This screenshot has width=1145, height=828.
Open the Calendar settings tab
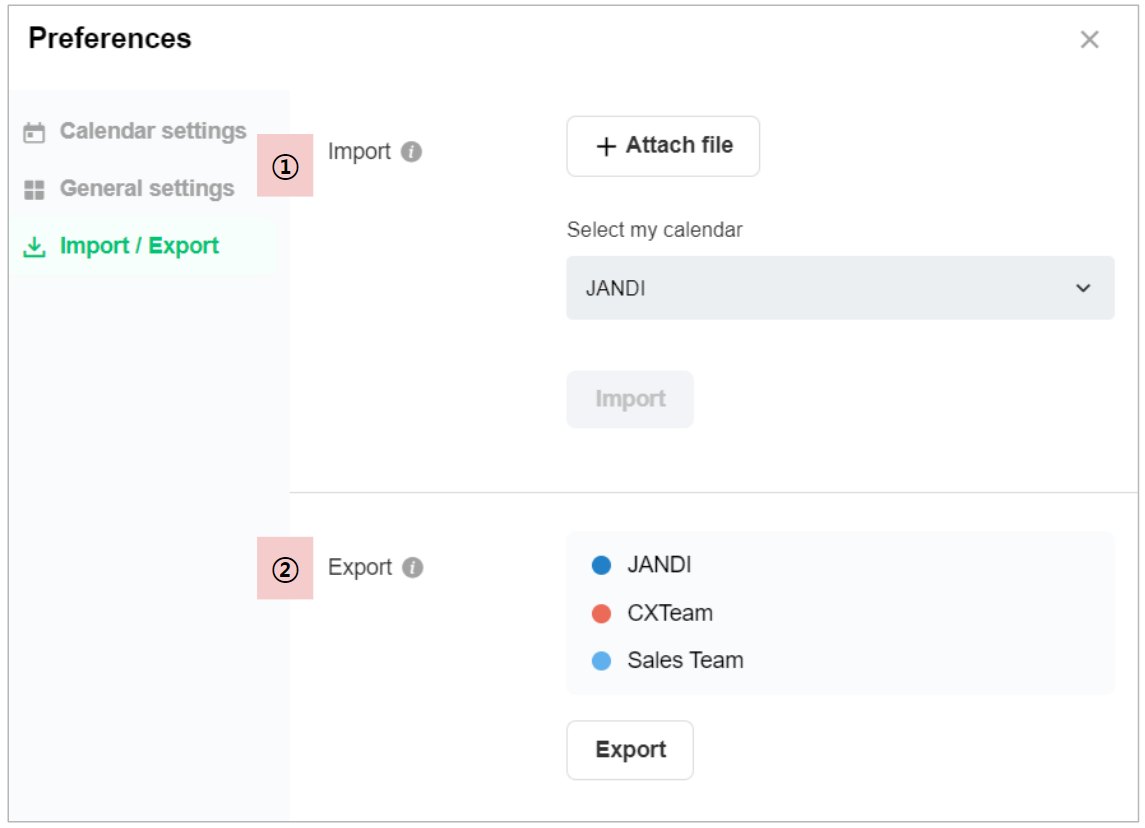click(152, 132)
